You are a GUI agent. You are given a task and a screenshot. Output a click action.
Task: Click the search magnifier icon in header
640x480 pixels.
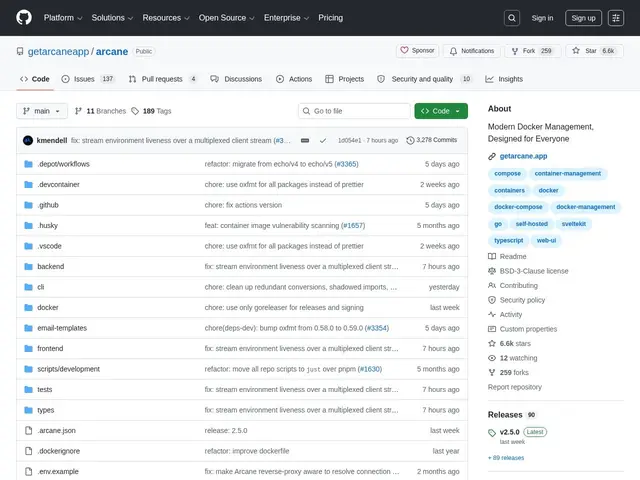[x=512, y=18]
